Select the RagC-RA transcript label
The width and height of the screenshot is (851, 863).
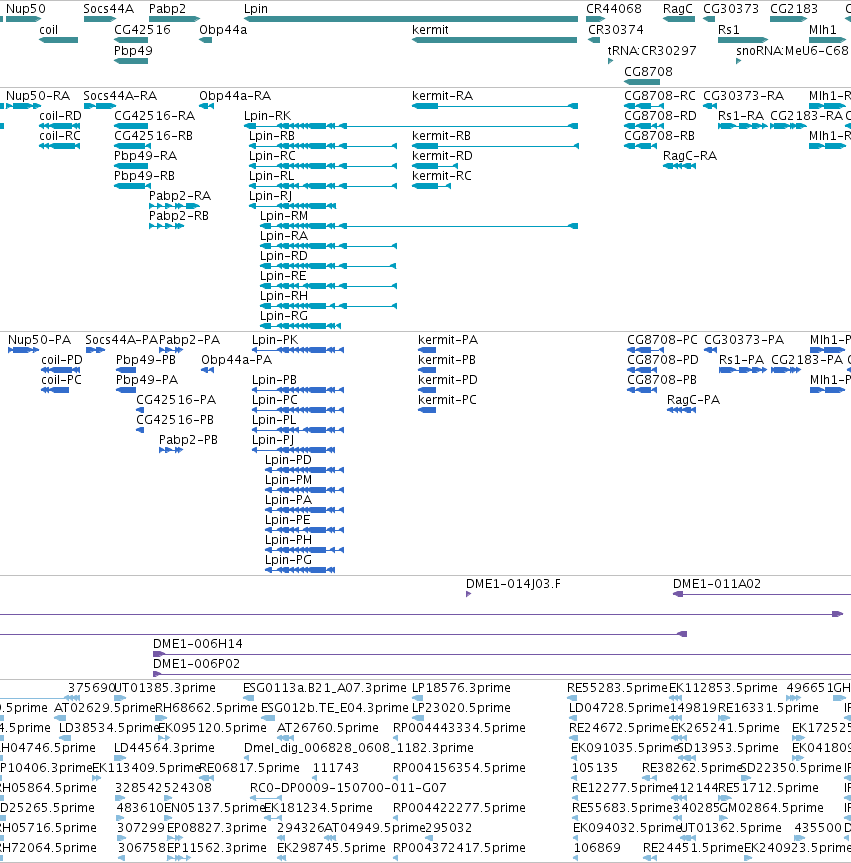tap(690, 156)
